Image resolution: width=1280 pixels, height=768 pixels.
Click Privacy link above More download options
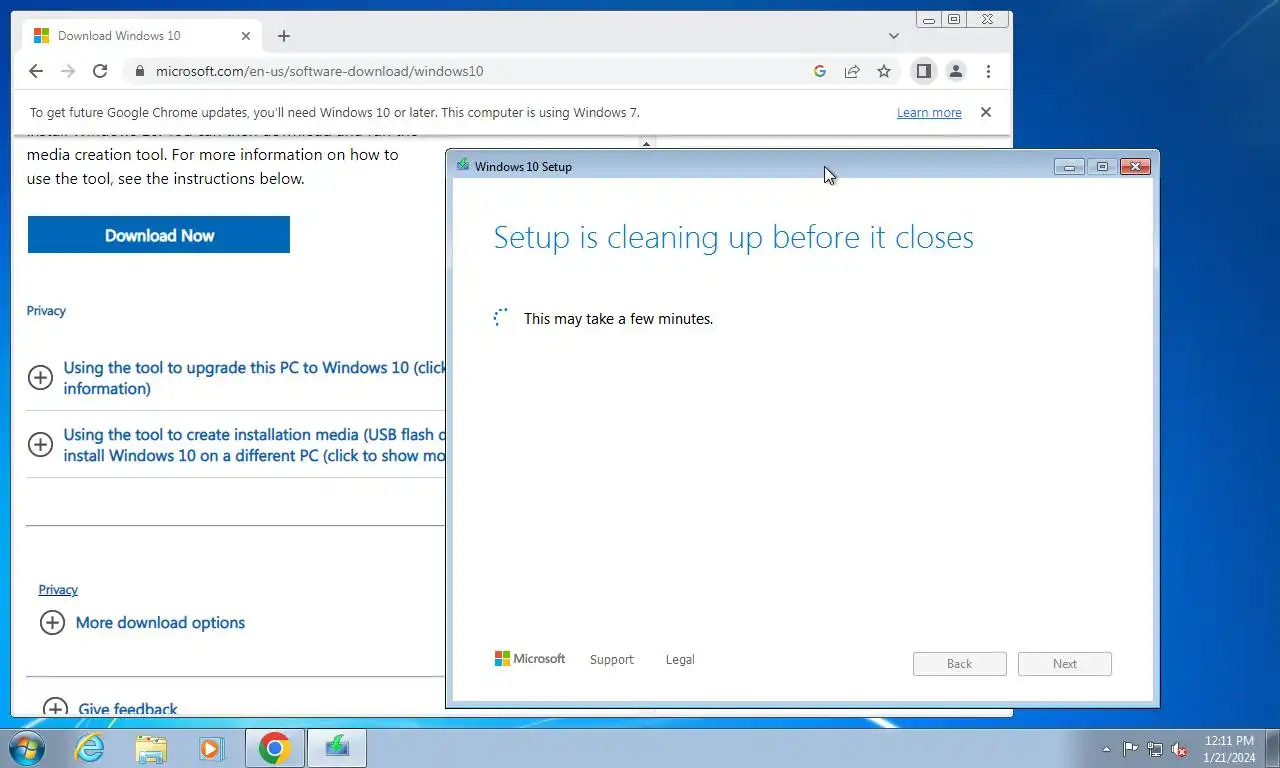pyautogui.click(x=58, y=590)
